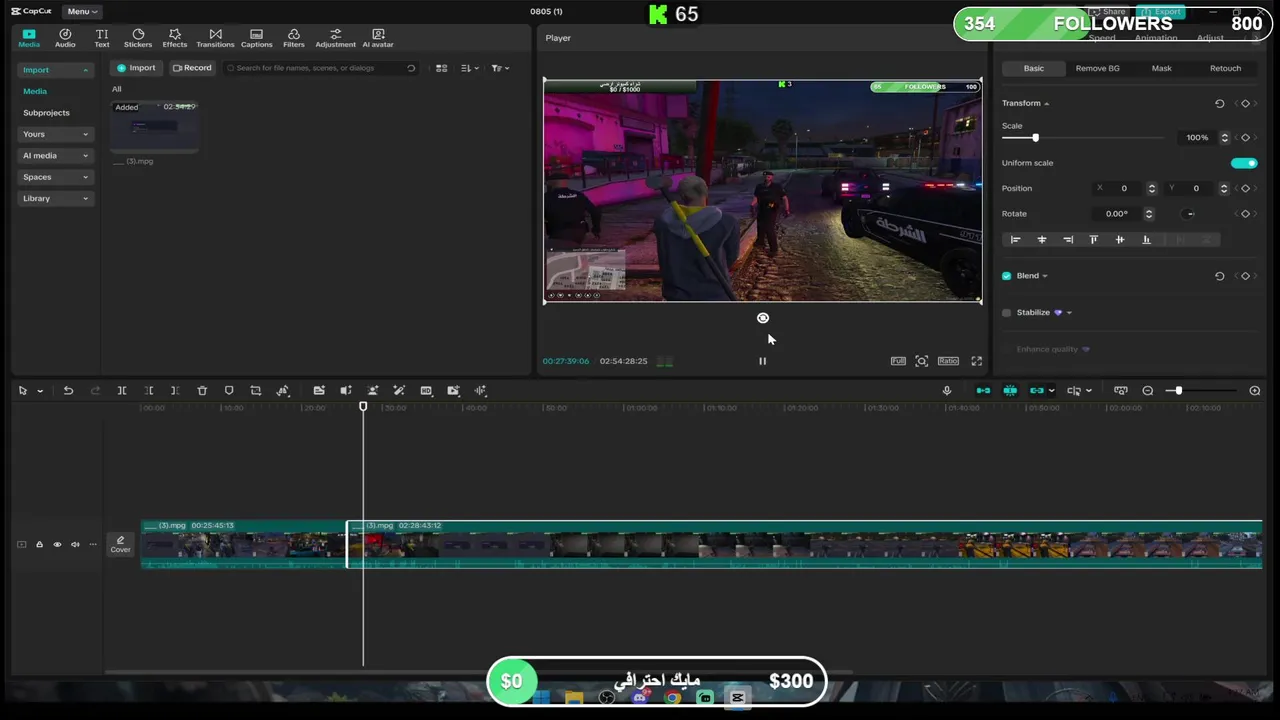The height and width of the screenshot is (720, 1280).
Task: Reset the Transform settings
Action: (x=1219, y=104)
